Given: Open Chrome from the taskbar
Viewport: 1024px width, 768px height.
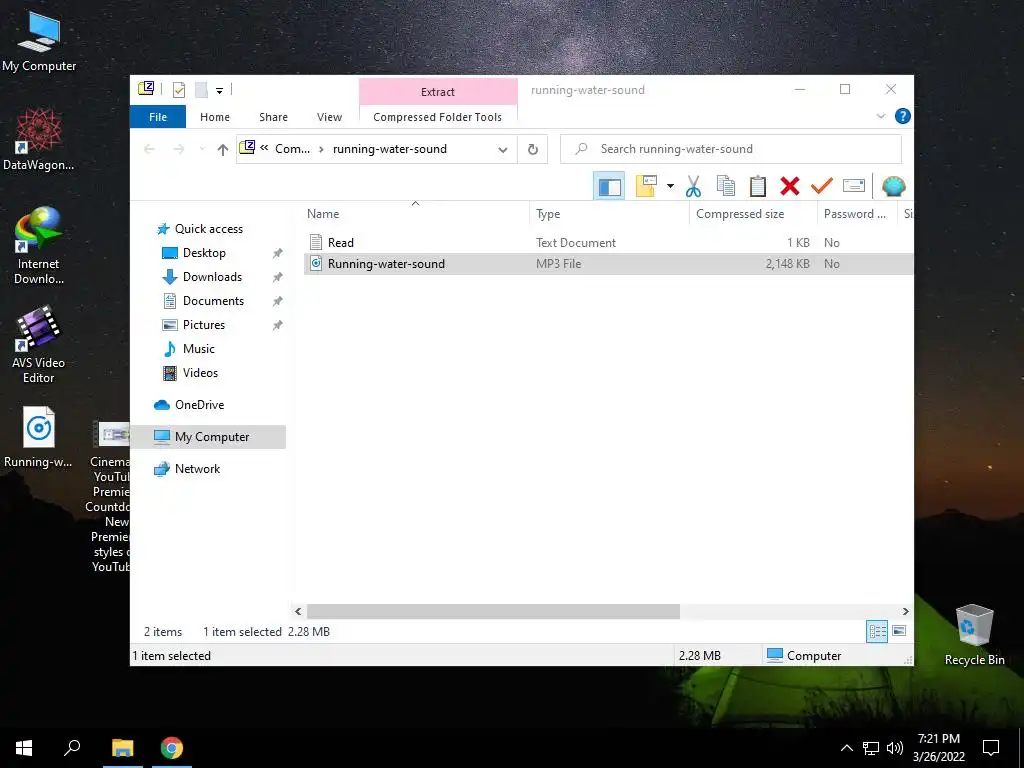Looking at the screenshot, I should pos(172,748).
